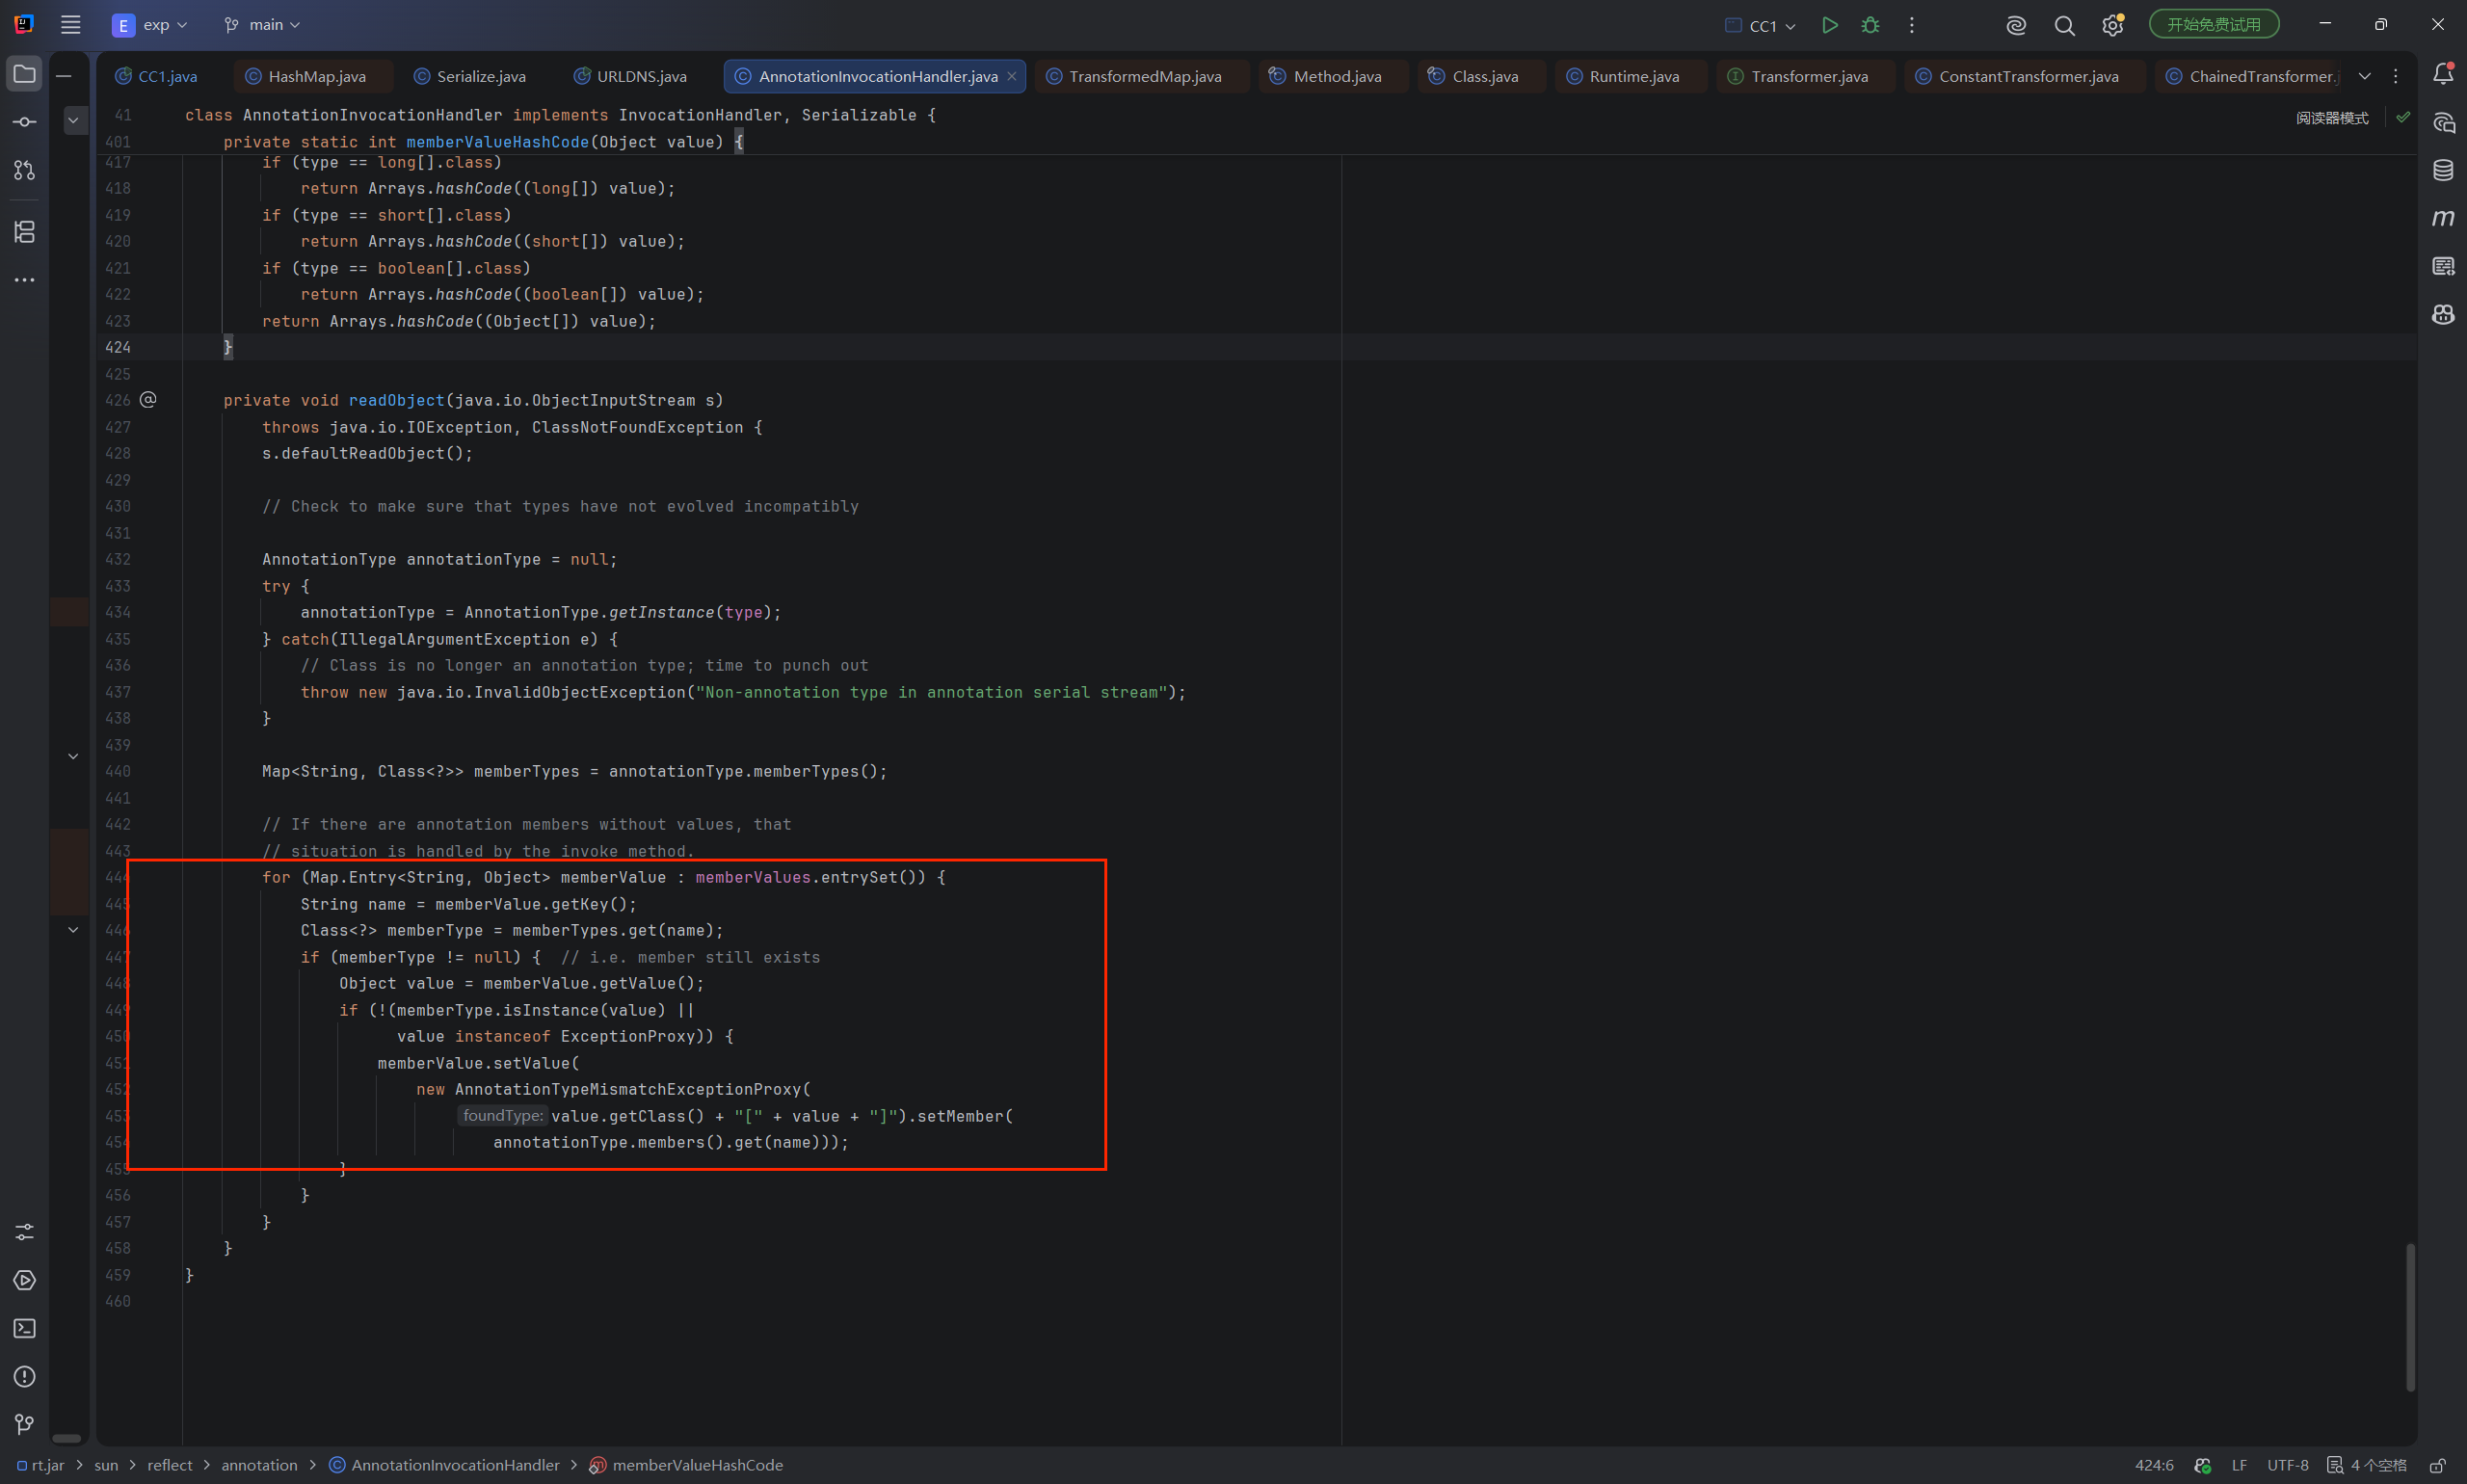Open the Commit tool window

pos(25,122)
